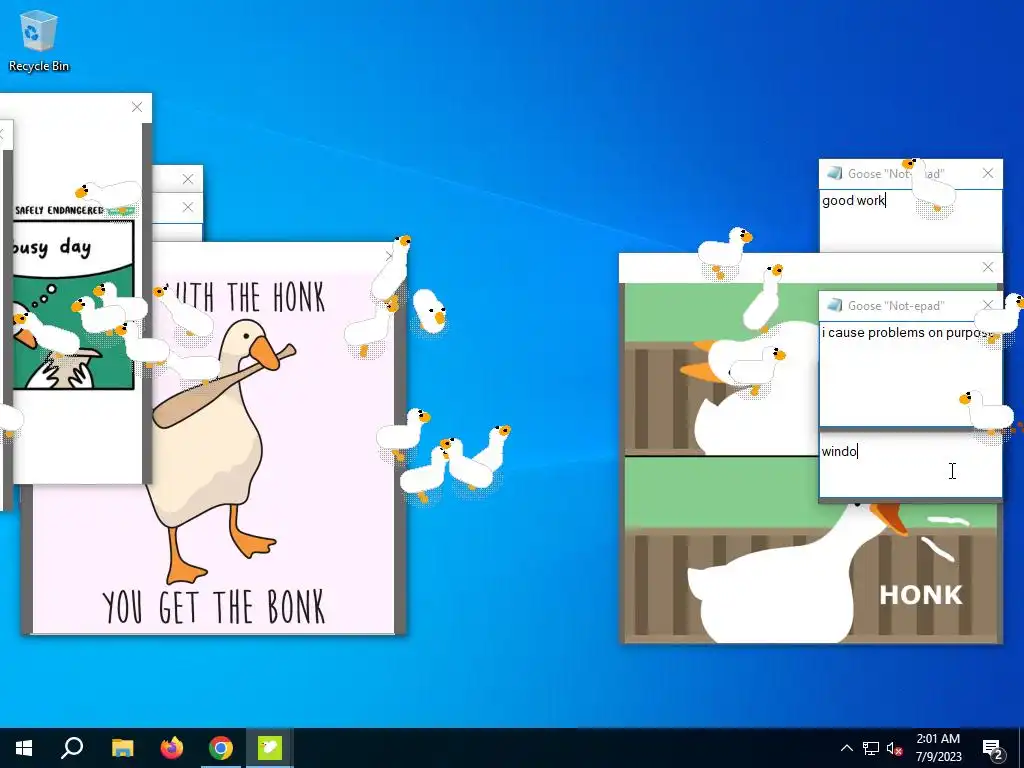This screenshot has width=1024, height=768.
Task: Select the goose app taskbar icon
Action: (270, 748)
